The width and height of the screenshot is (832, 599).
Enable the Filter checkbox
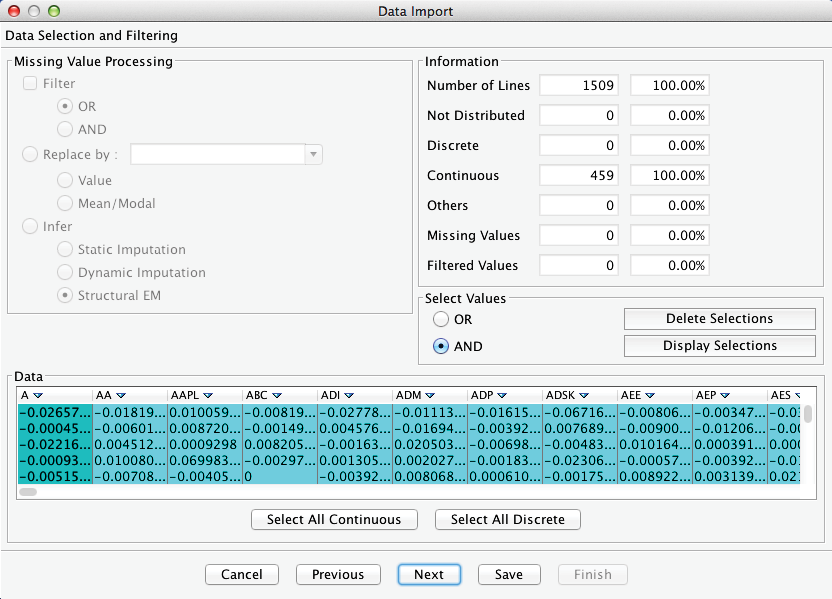30,84
